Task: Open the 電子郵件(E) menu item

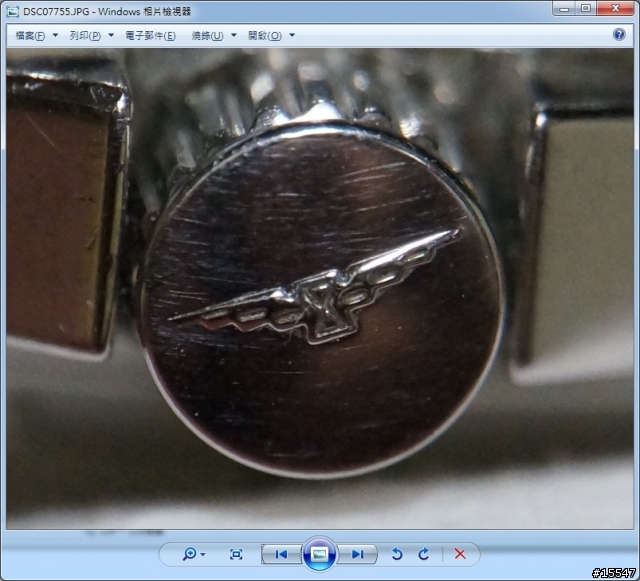Action: (150, 36)
